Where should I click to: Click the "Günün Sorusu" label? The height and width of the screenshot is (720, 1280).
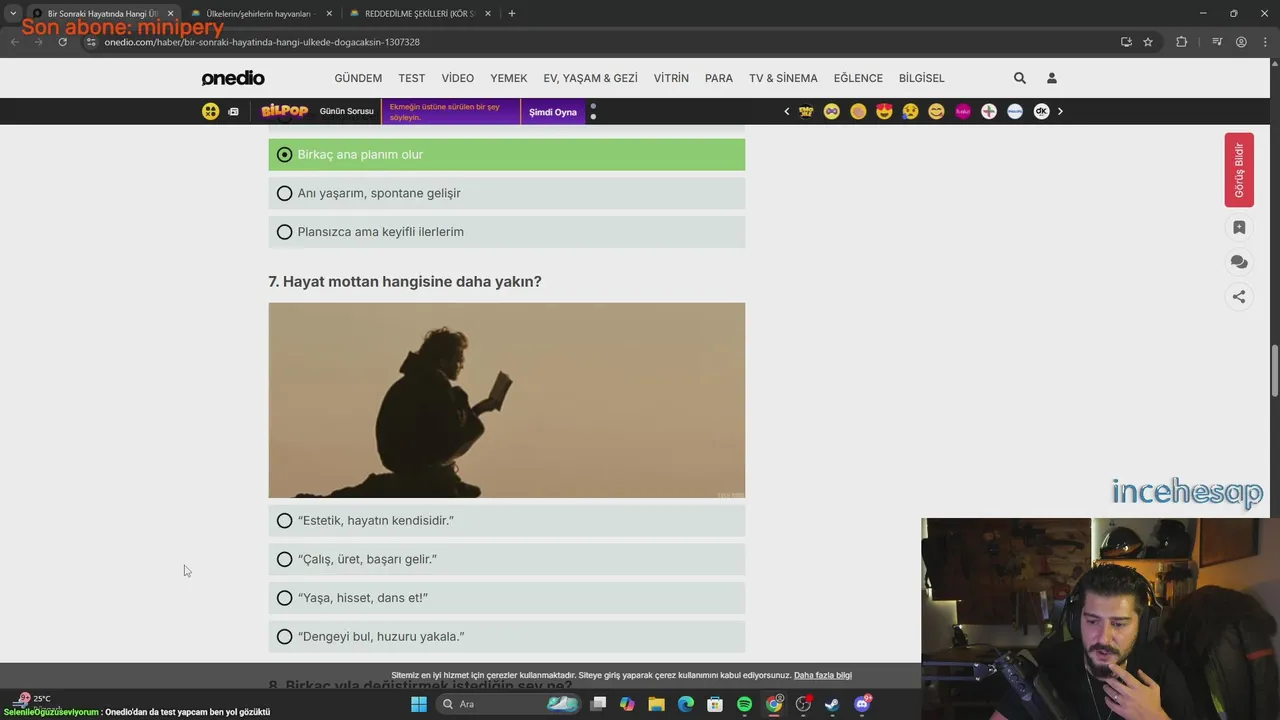[346, 111]
